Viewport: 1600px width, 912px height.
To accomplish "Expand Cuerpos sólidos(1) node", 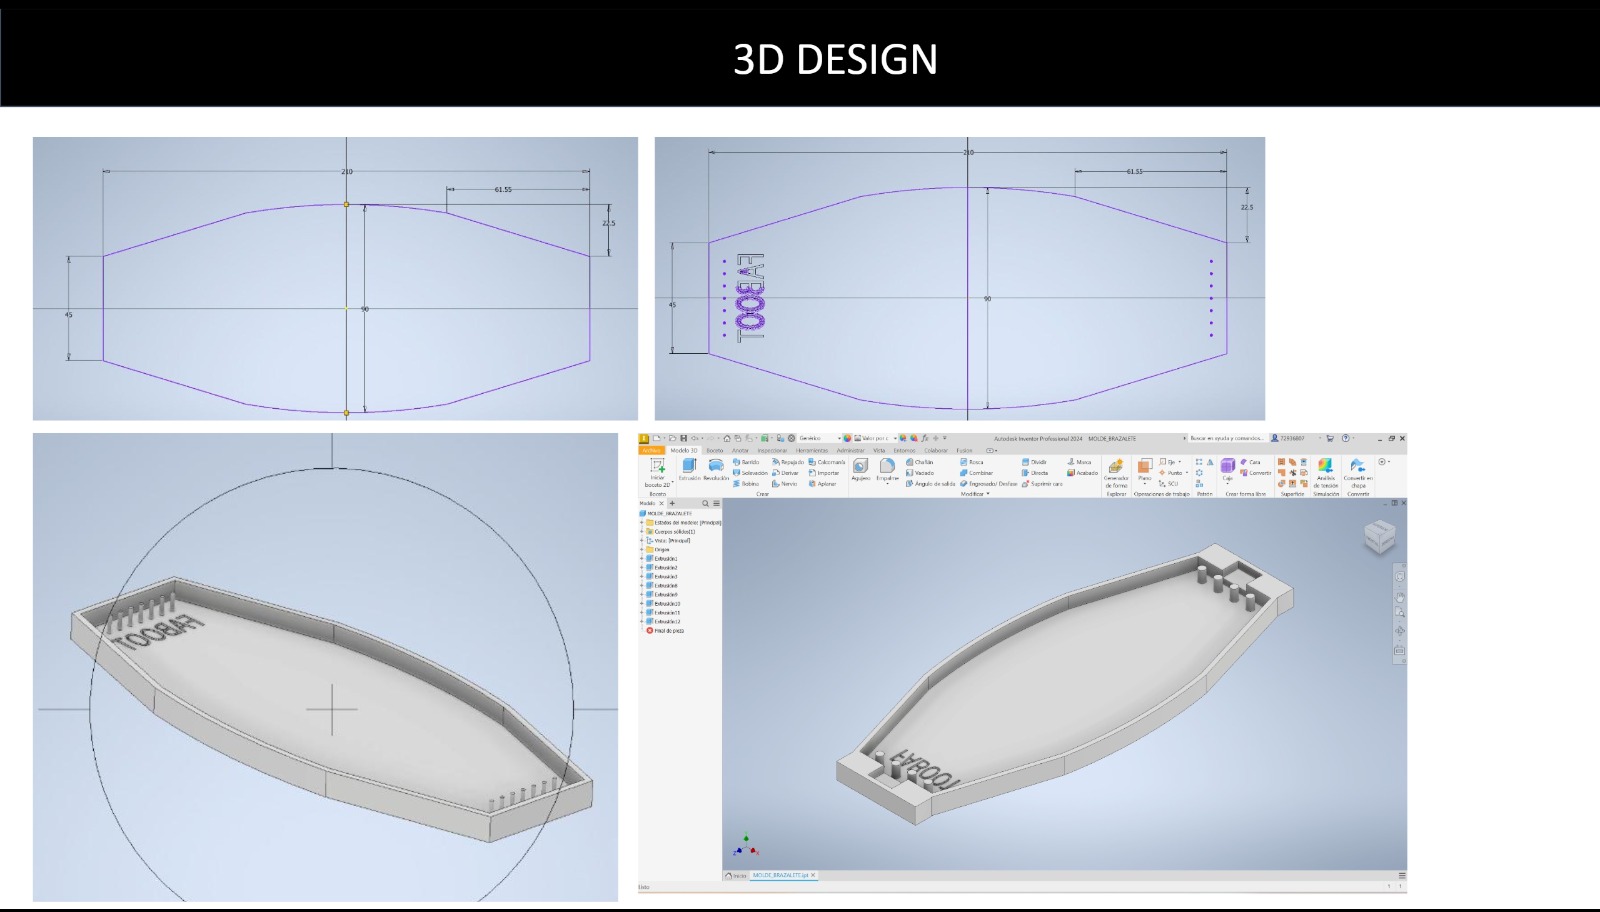I will tap(642, 532).
